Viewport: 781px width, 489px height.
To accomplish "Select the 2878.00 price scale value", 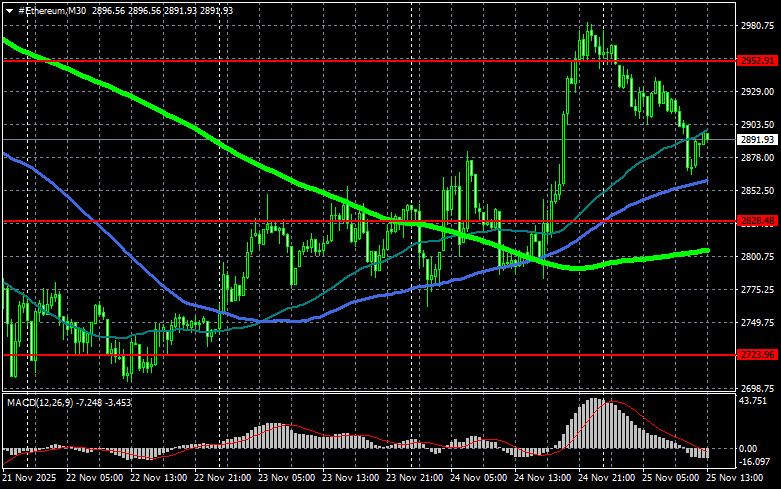I will click(758, 158).
